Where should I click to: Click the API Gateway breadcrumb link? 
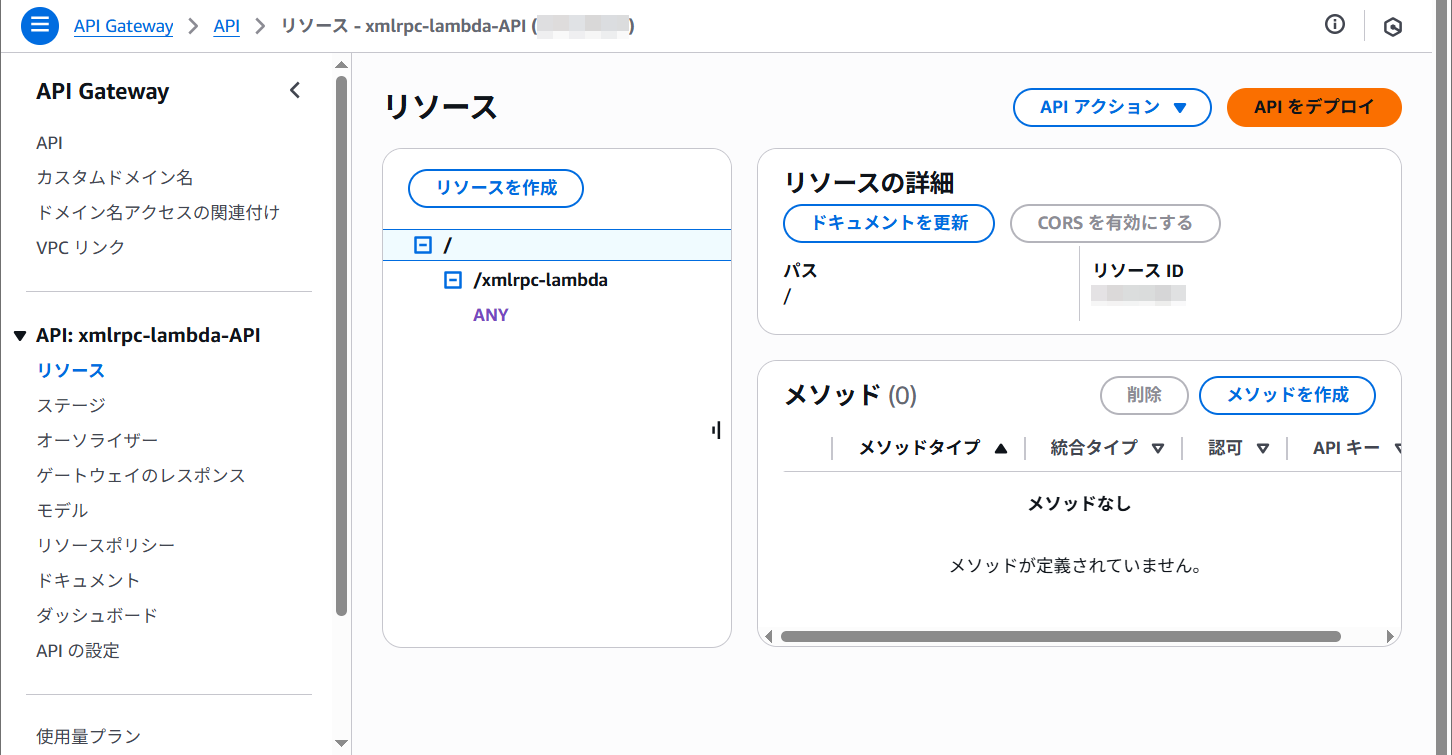coord(123,26)
